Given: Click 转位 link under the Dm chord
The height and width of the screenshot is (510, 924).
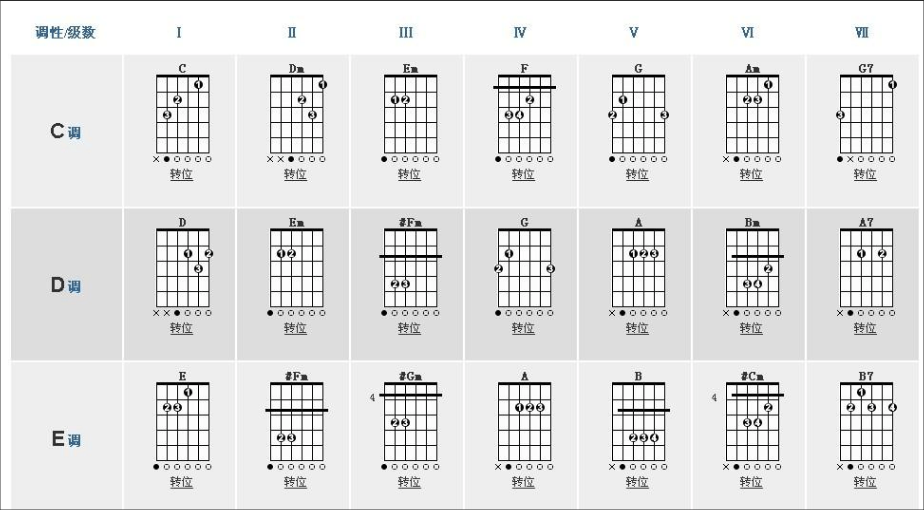Looking at the screenshot, I should click(x=295, y=174).
